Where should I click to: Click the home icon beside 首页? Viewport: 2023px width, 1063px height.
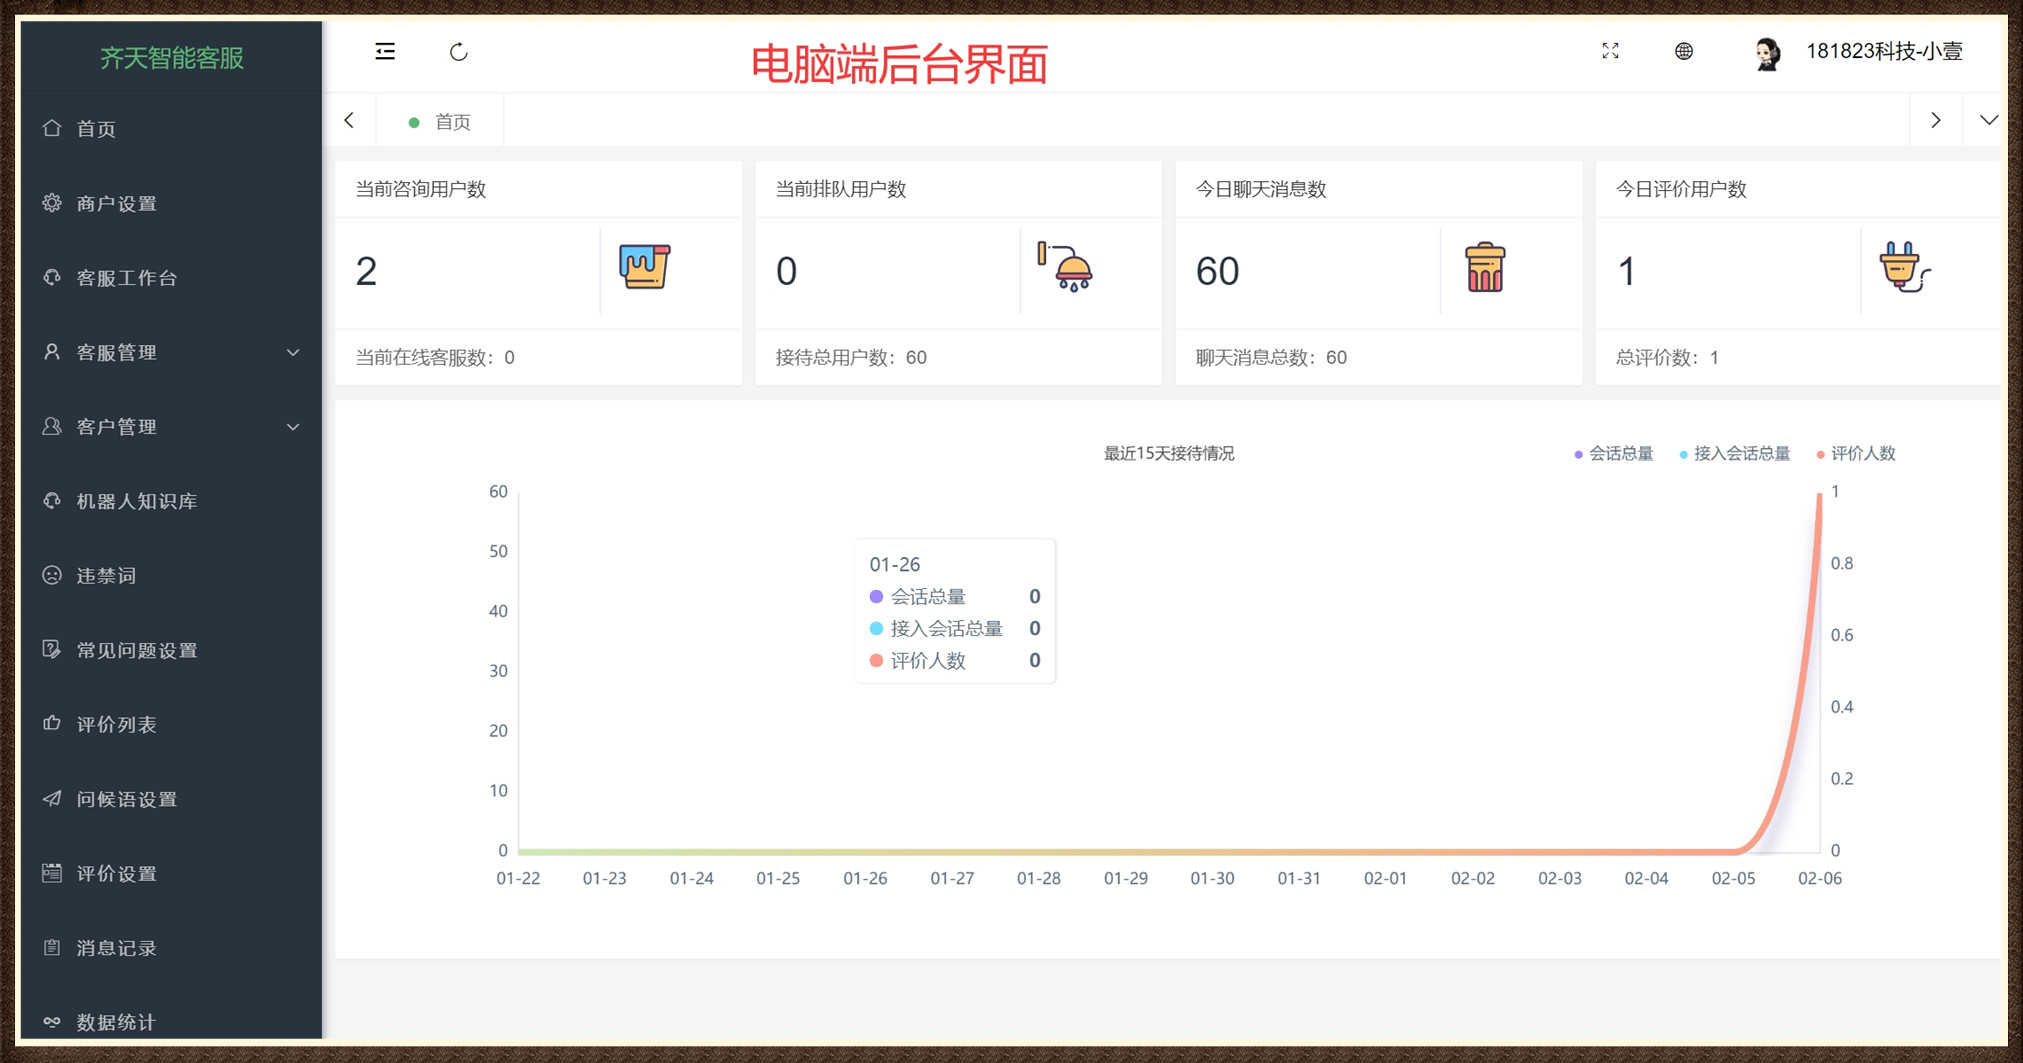click(52, 128)
